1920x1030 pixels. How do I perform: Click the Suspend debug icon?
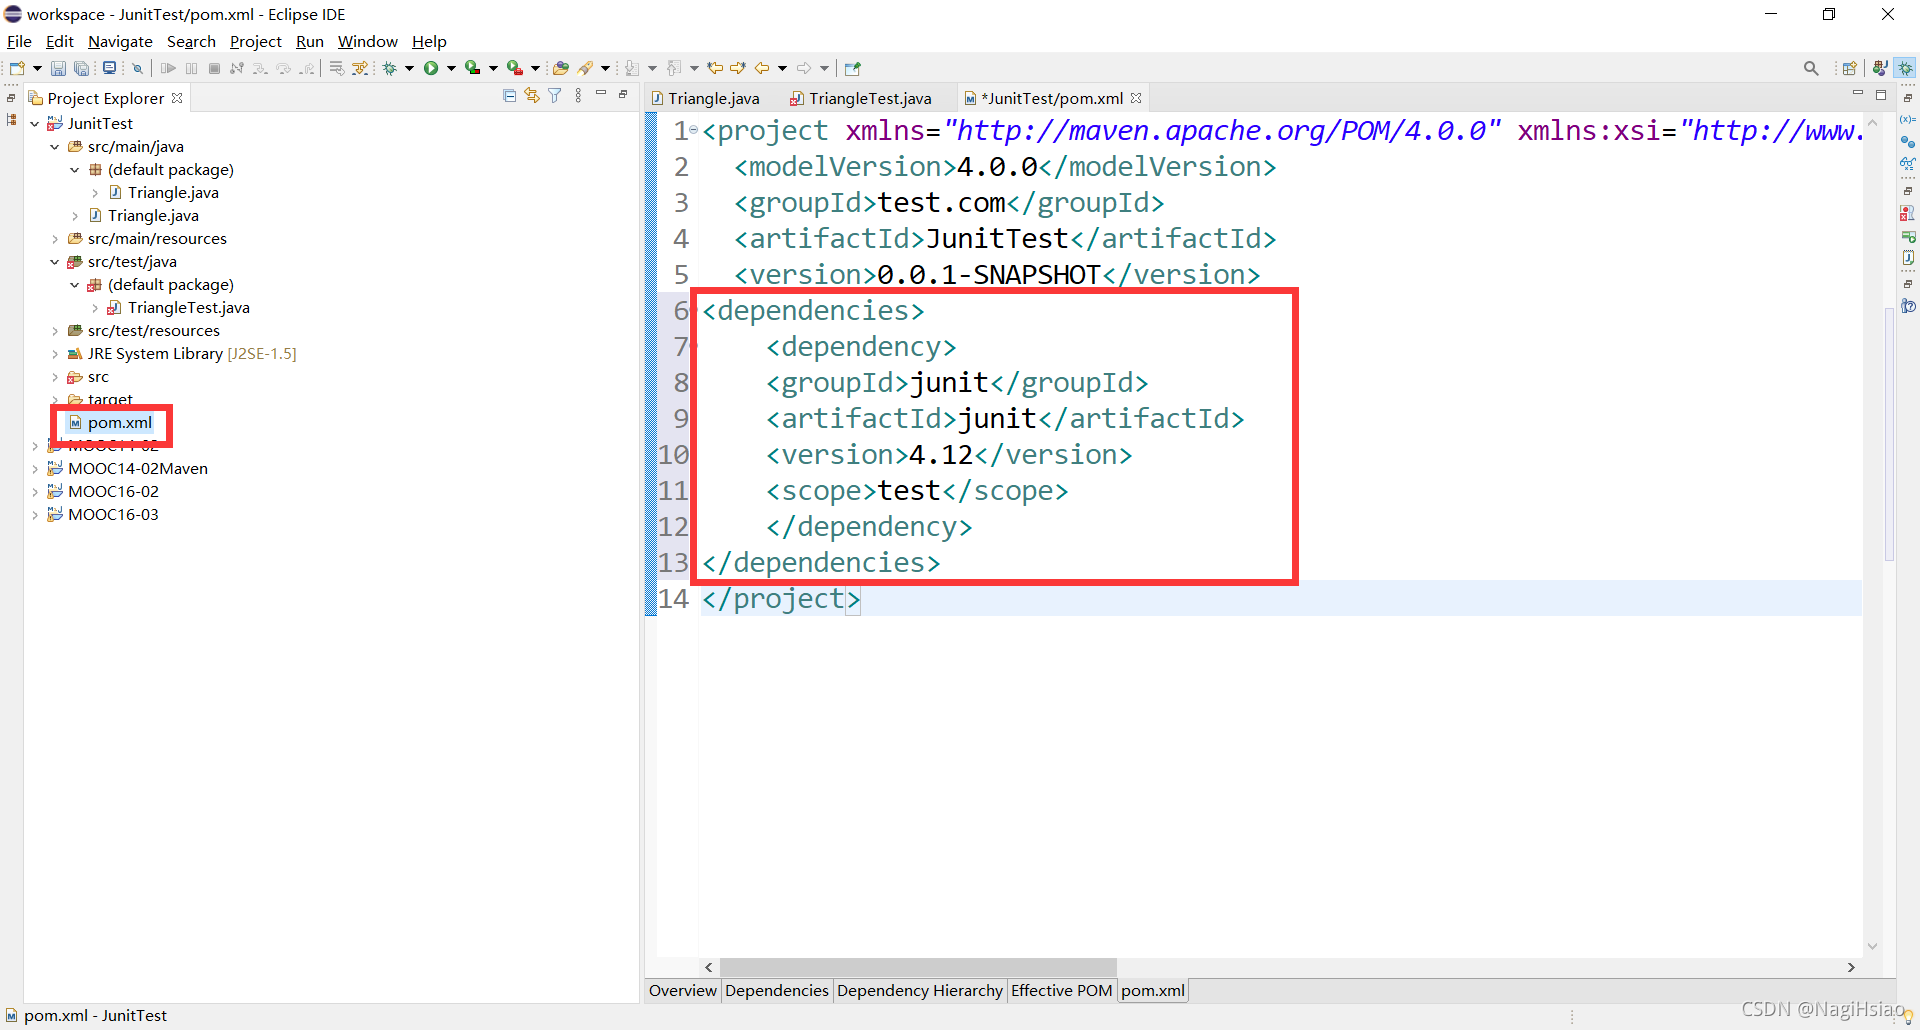191,68
